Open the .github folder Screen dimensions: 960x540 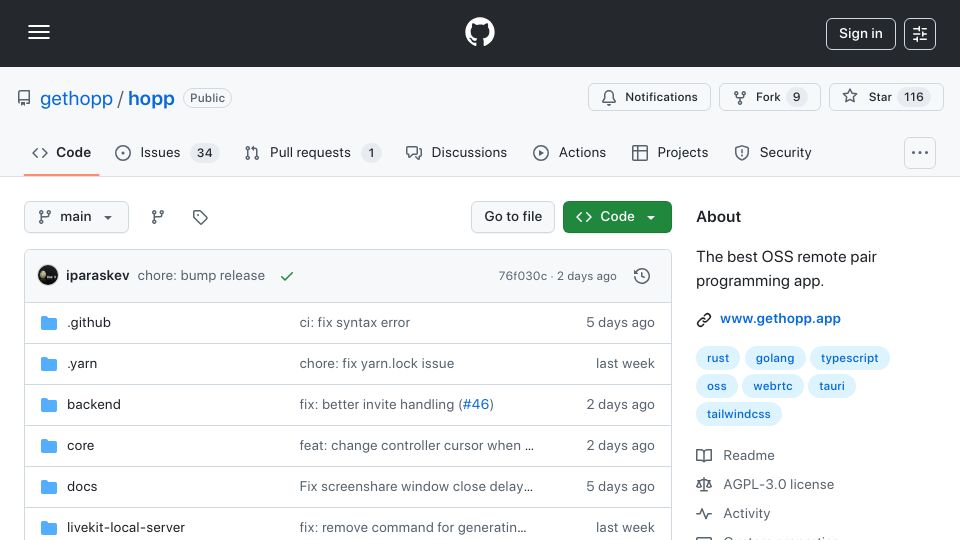point(89,323)
